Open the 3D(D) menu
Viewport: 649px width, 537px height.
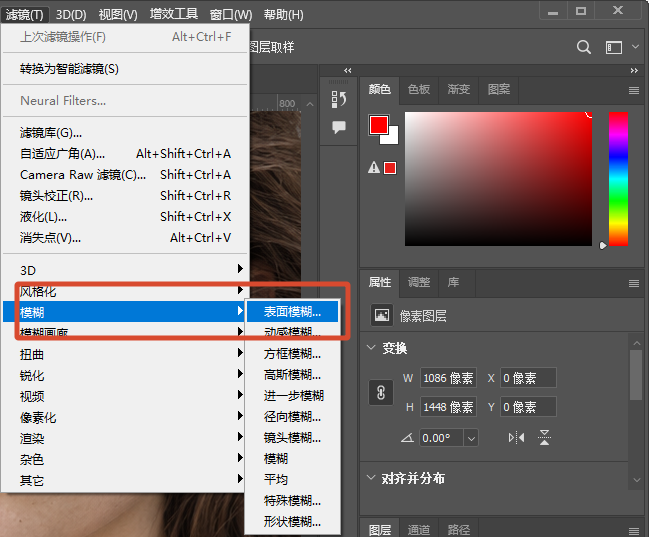[x=71, y=15]
